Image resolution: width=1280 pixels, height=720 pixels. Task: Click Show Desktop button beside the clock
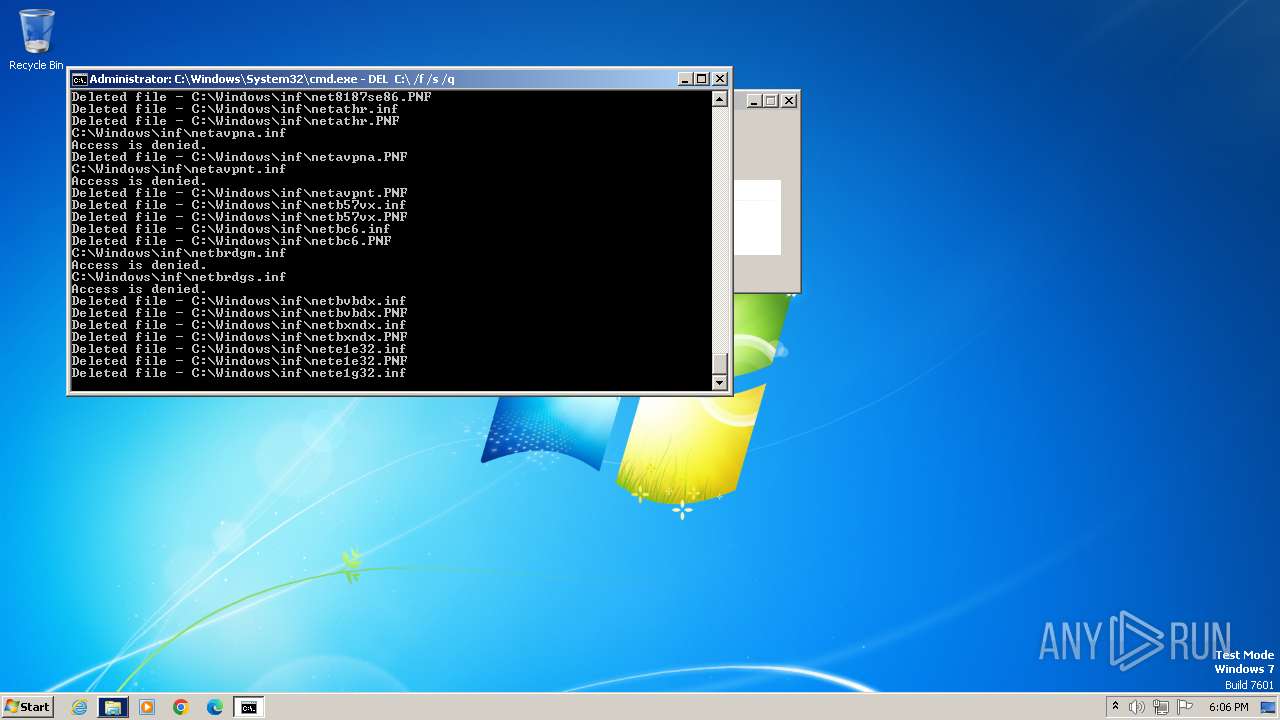[x=1268, y=707]
